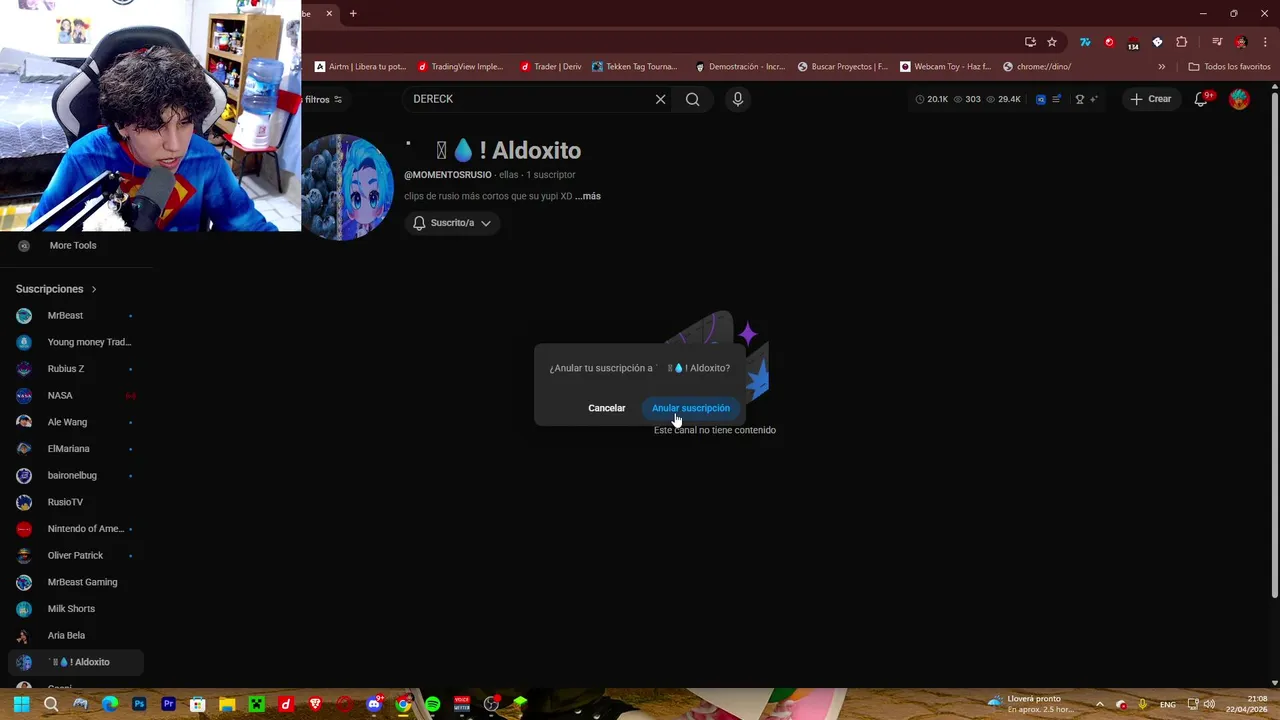Open Nintendo of Ame... channel

pos(76,529)
